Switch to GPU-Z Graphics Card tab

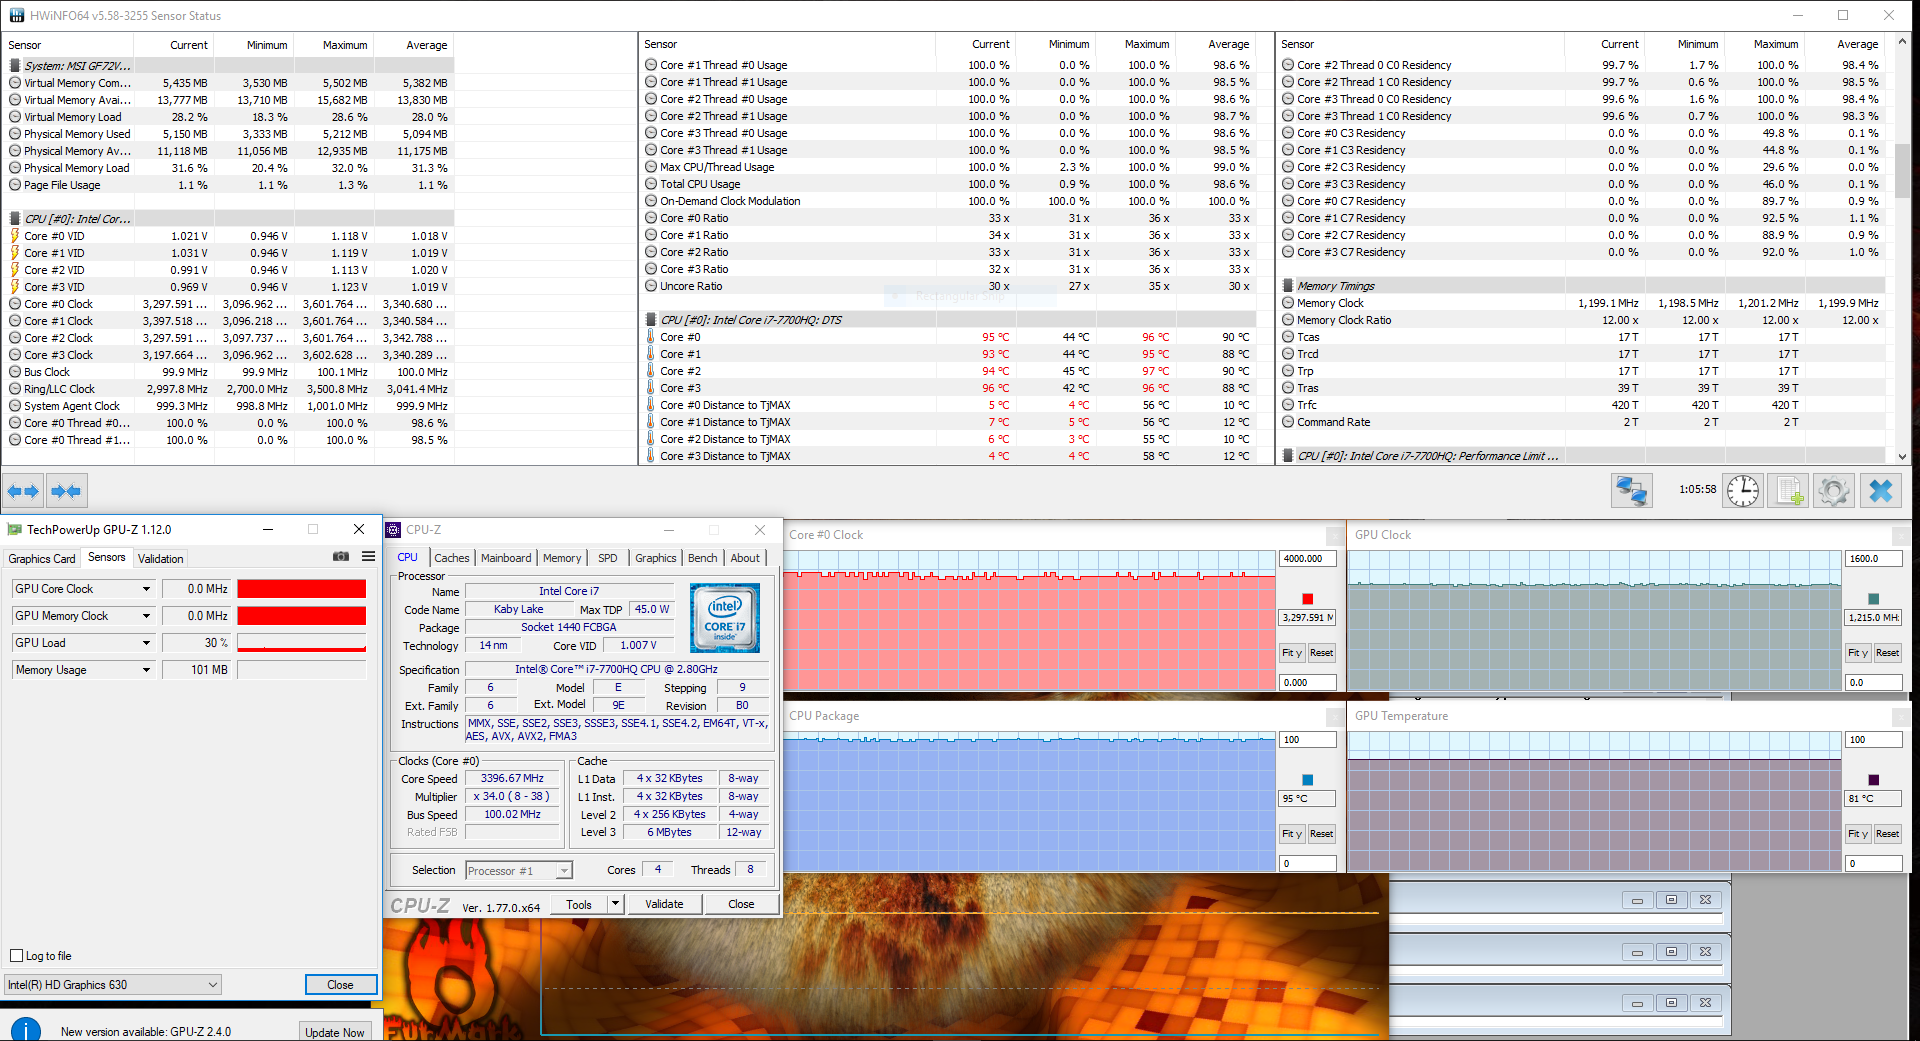point(42,559)
